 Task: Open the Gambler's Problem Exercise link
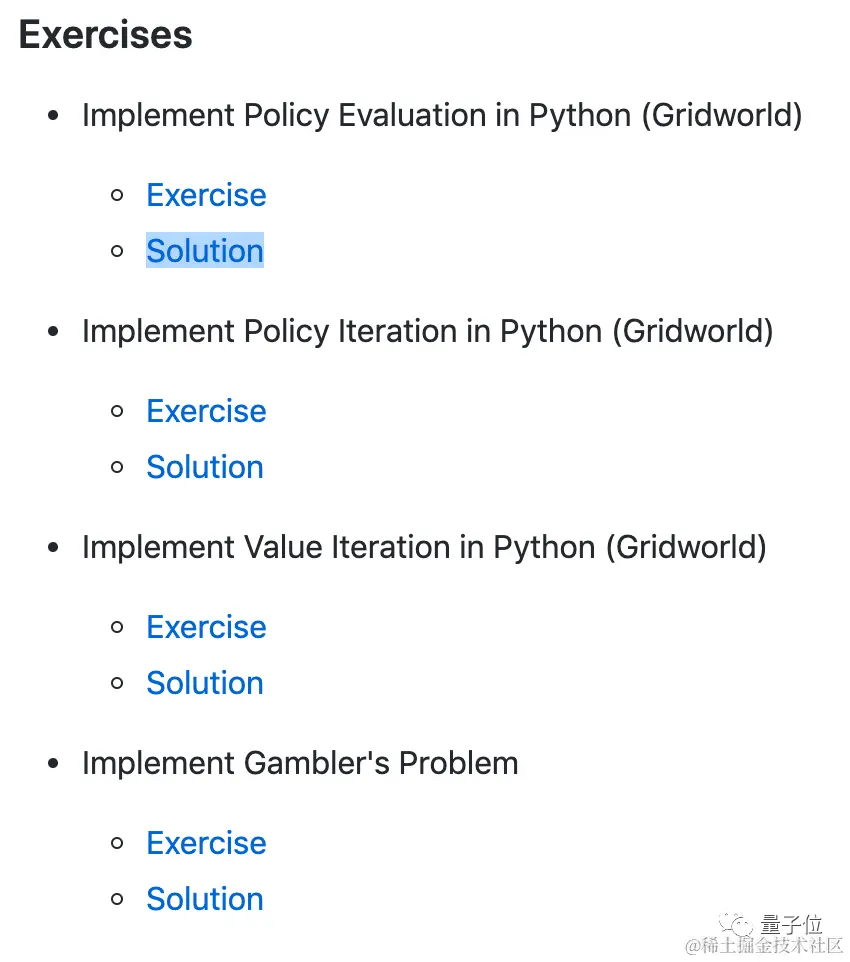(206, 843)
